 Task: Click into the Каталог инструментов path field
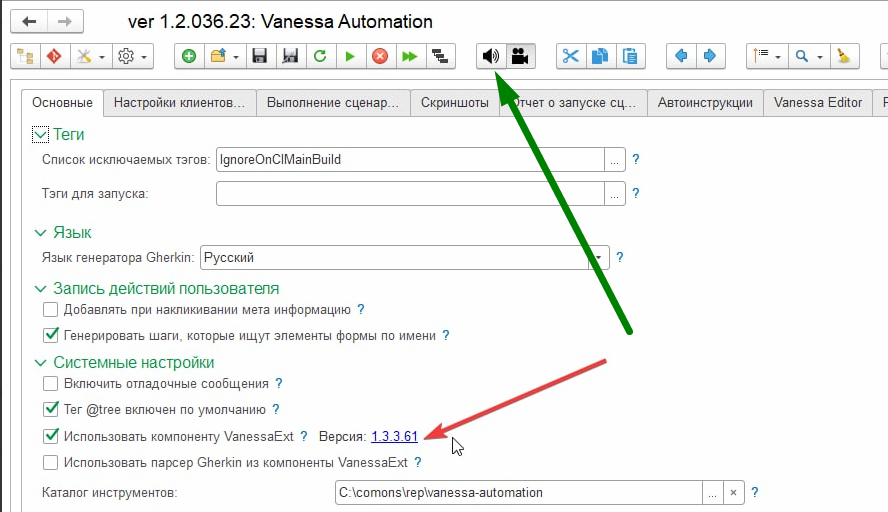click(x=519, y=493)
